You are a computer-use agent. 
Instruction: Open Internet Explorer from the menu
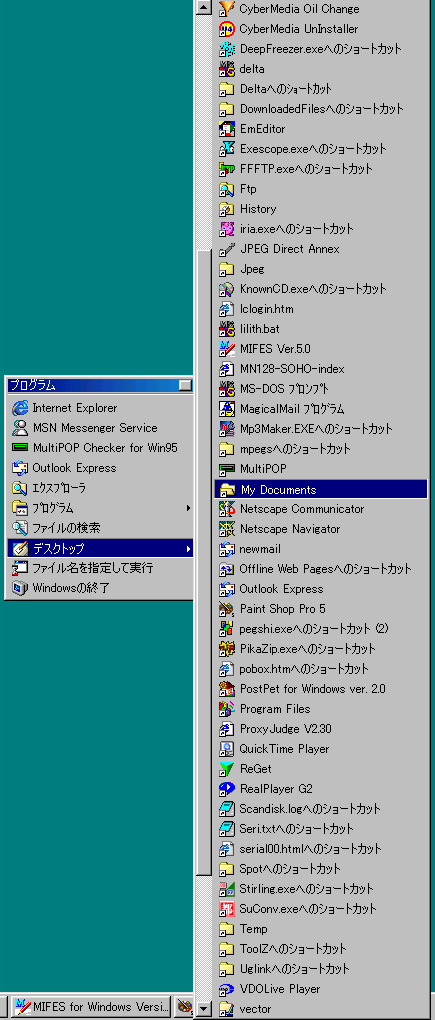(x=99, y=409)
